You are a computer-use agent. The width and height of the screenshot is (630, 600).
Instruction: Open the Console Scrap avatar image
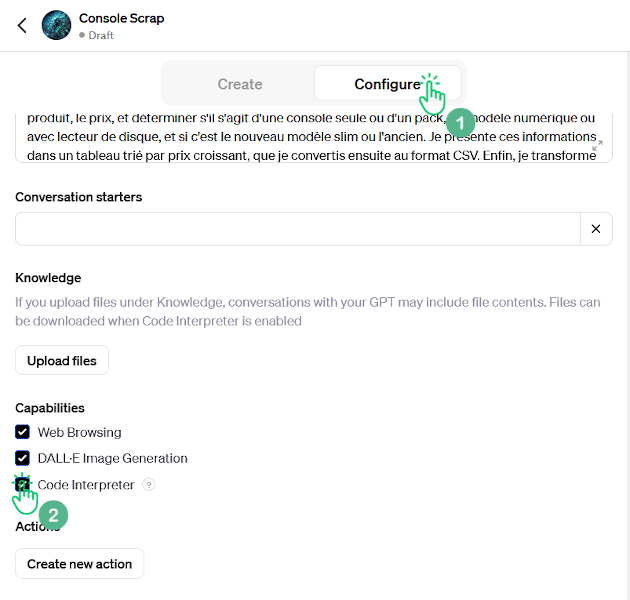(x=57, y=25)
